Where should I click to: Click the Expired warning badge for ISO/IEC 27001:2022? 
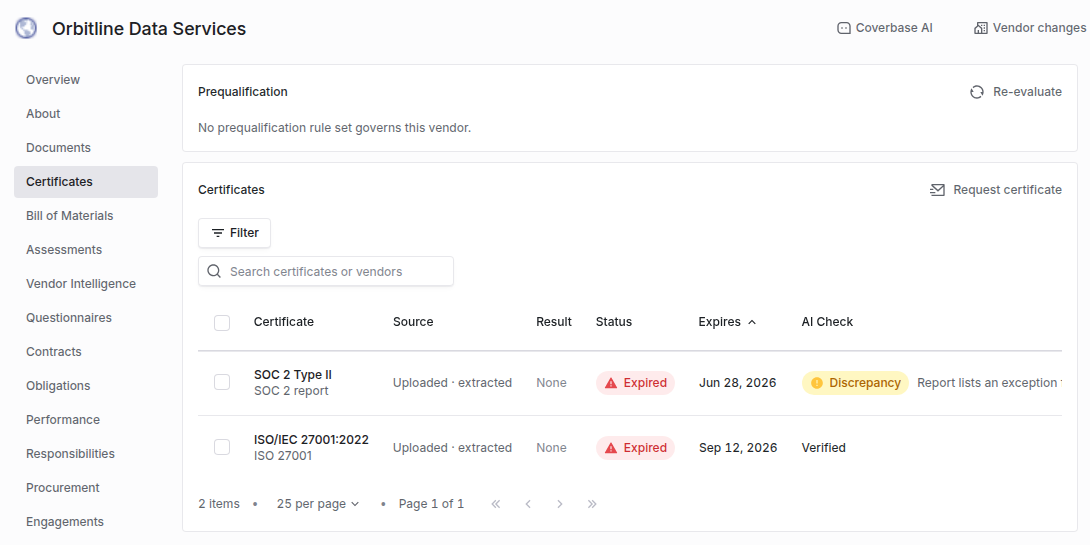tap(635, 448)
